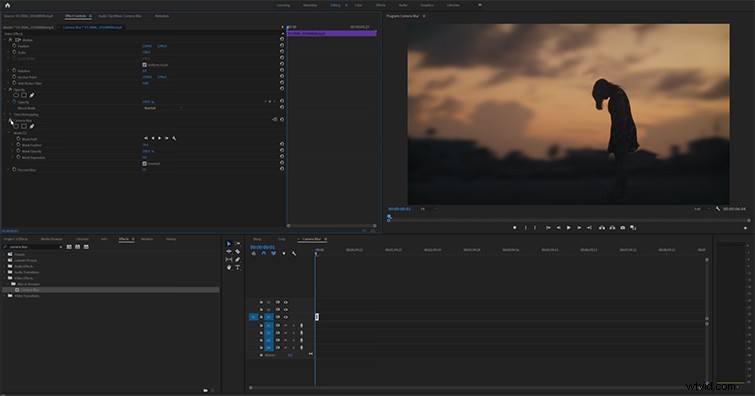Reset the Camera Blur effect
This screenshot has width=755, height=396.
[x=282, y=119]
